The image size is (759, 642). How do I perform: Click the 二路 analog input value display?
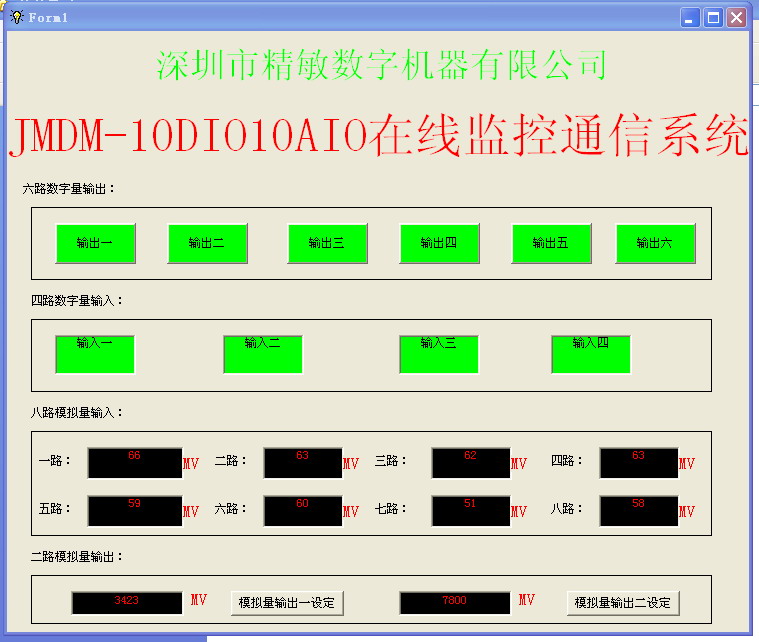(x=303, y=463)
